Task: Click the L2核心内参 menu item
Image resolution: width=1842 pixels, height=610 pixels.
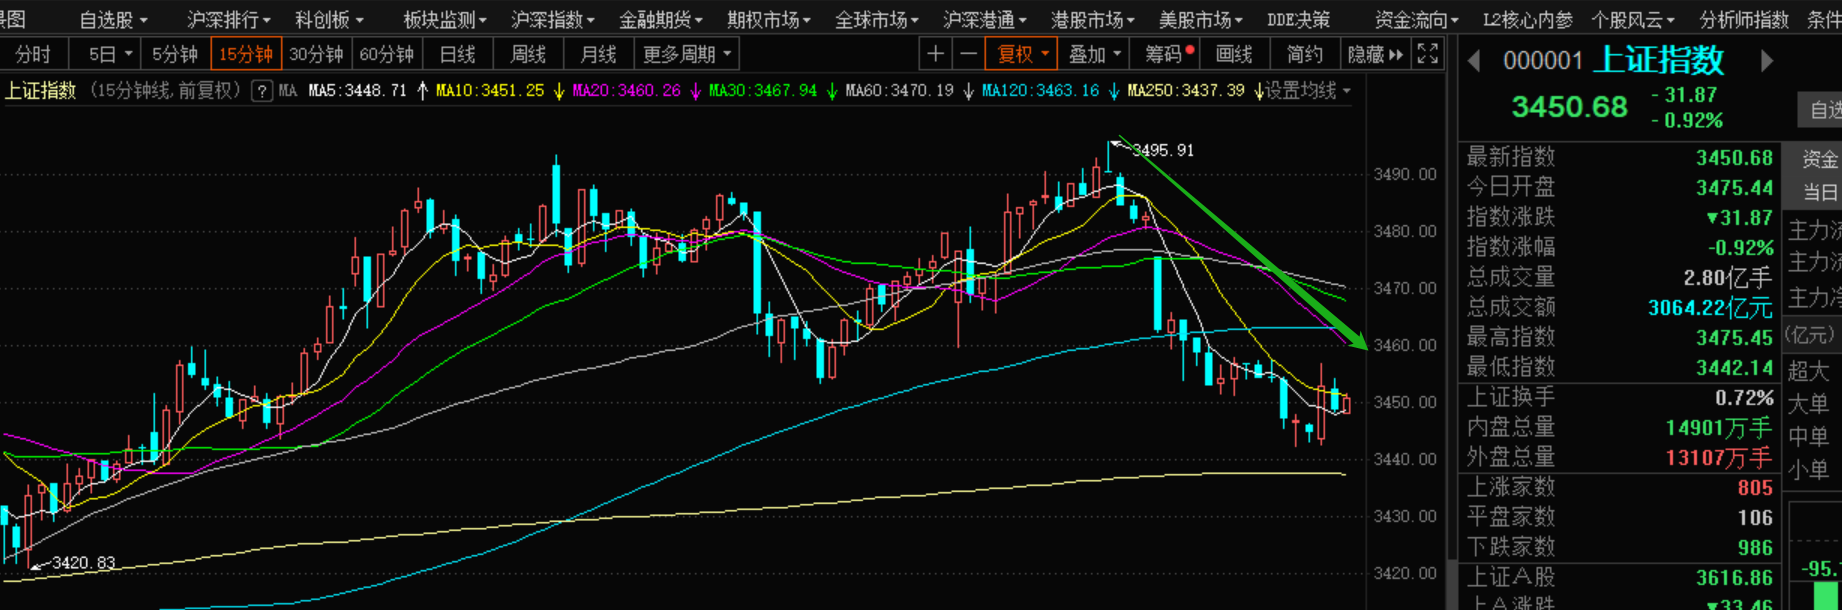Action: coord(1527,19)
